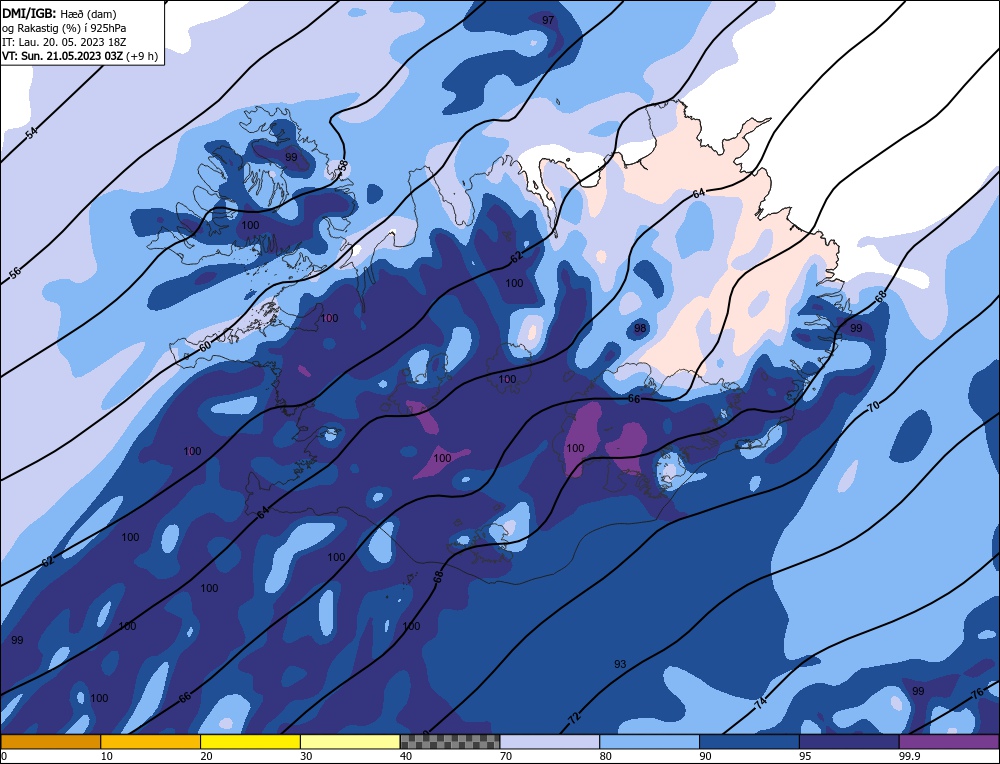
Task: Click the valid time 'VT: Sun. 21.05.2023 03Z'
Action: (62, 56)
